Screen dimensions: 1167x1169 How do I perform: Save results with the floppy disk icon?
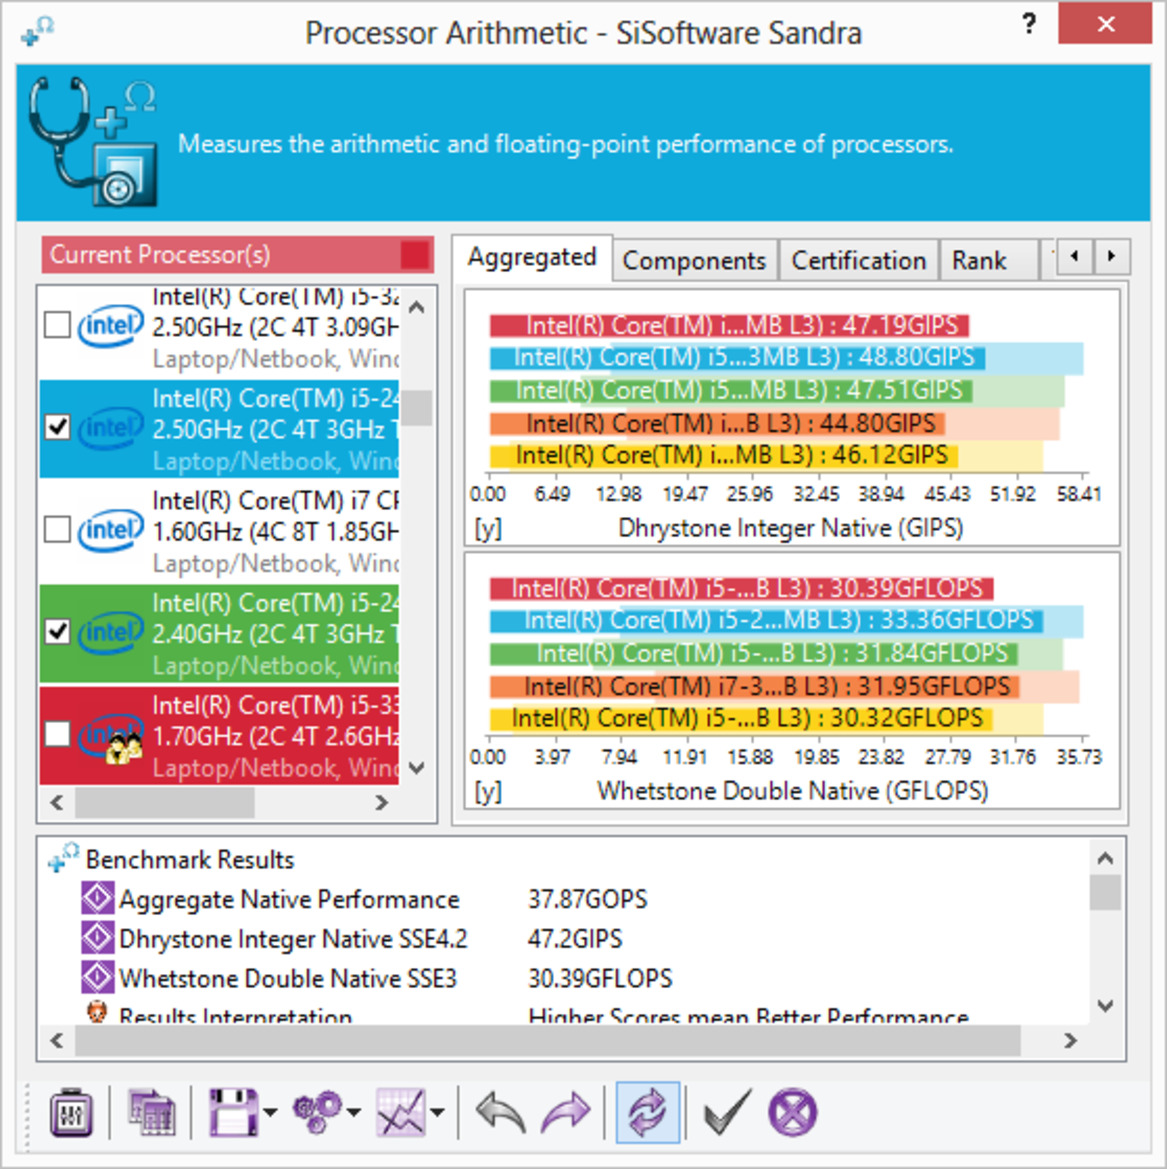pyautogui.click(x=233, y=1113)
